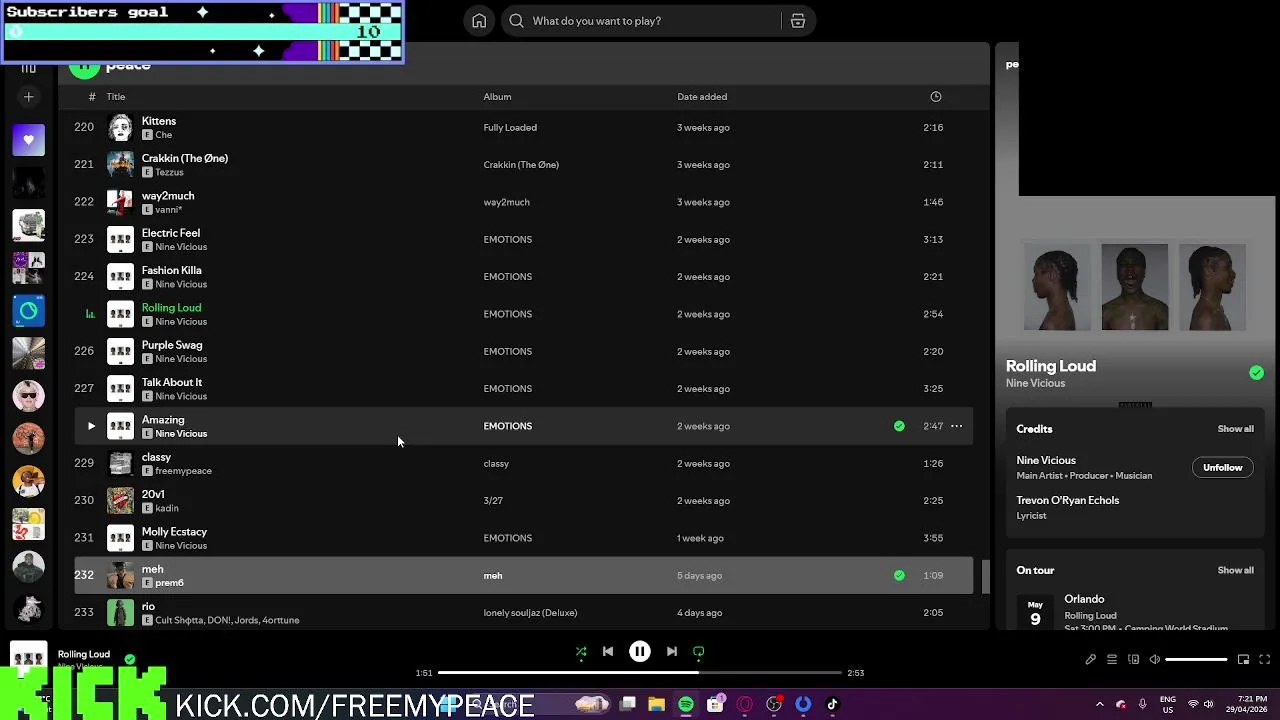1280x720 pixels.
Task: Open TikTok from the taskbar
Action: [x=832, y=705]
